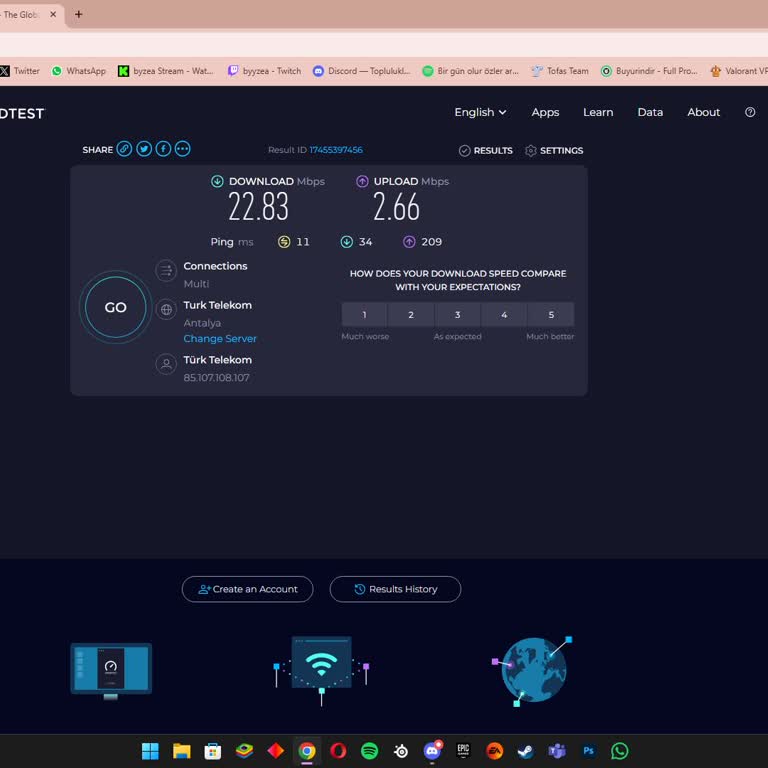This screenshot has width=768, height=768.
Task: Open the Apps menu item
Action: click(x=545, y=112)
